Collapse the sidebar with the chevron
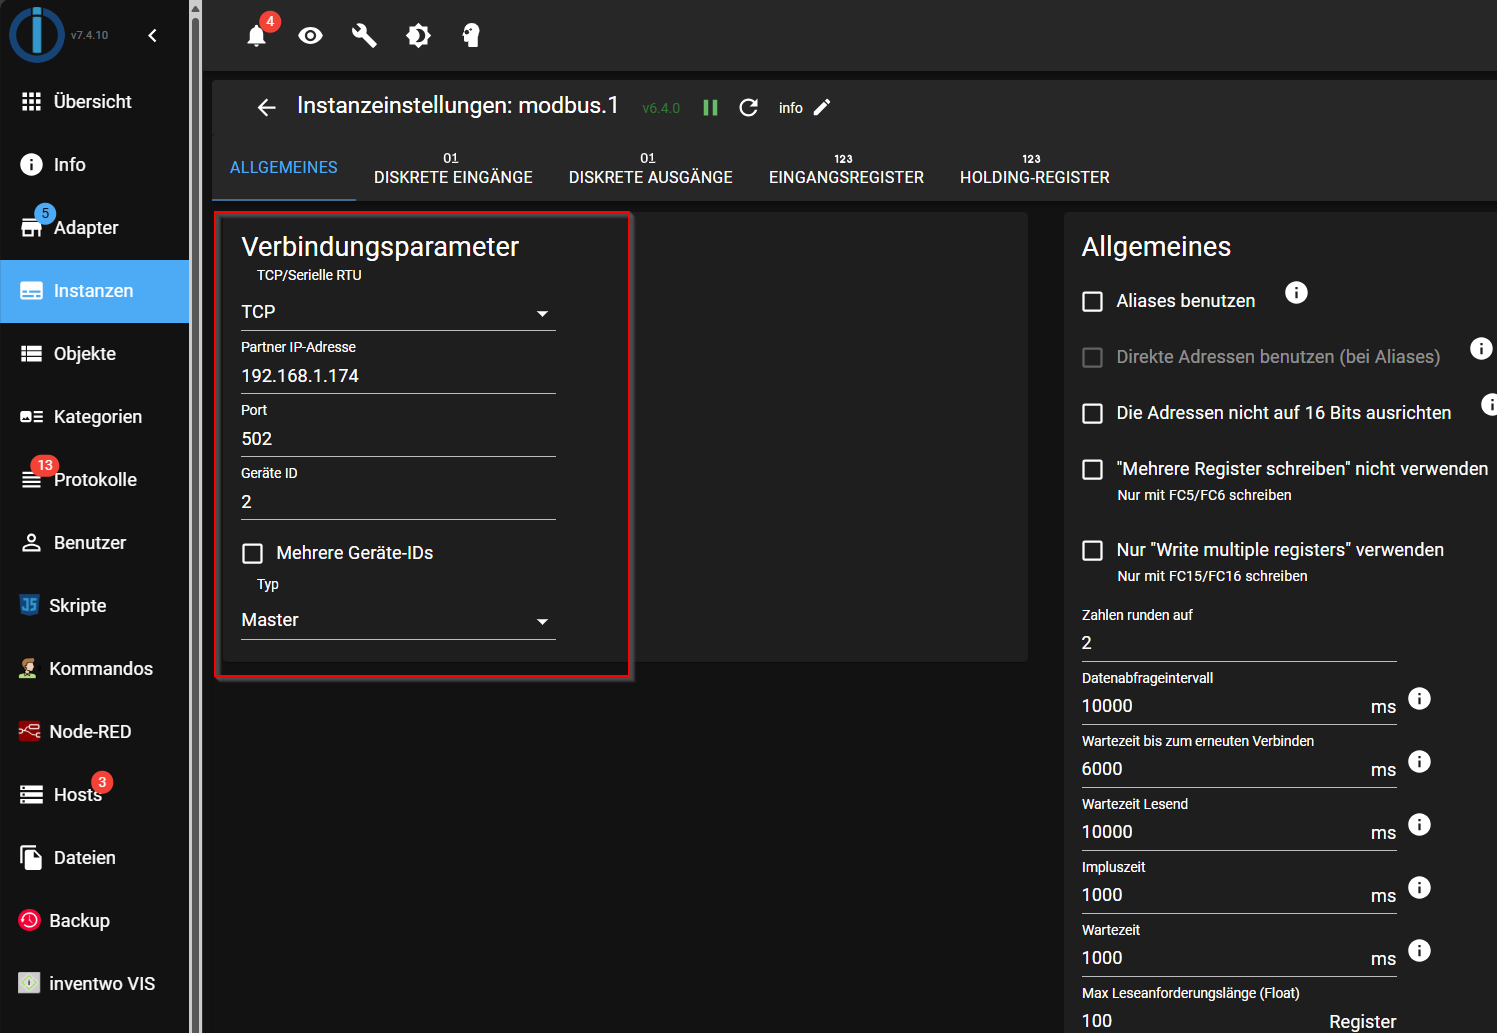The height and width of the screenshot is (1033, 1497). pyautogui.click(x=153, y=36)
